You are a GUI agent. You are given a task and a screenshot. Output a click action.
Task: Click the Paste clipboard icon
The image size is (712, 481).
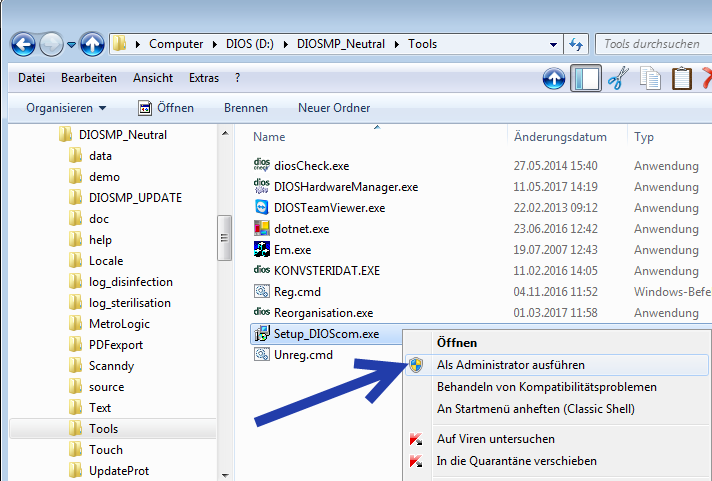coord(682,78)
